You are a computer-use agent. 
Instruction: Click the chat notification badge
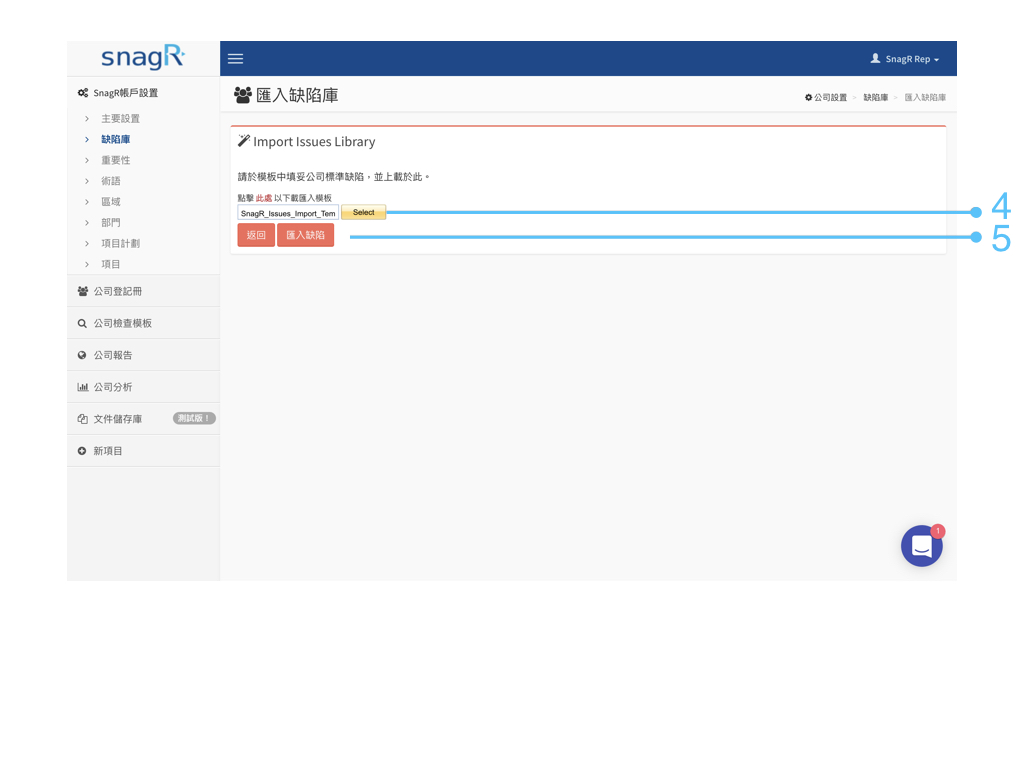[938, 531]
